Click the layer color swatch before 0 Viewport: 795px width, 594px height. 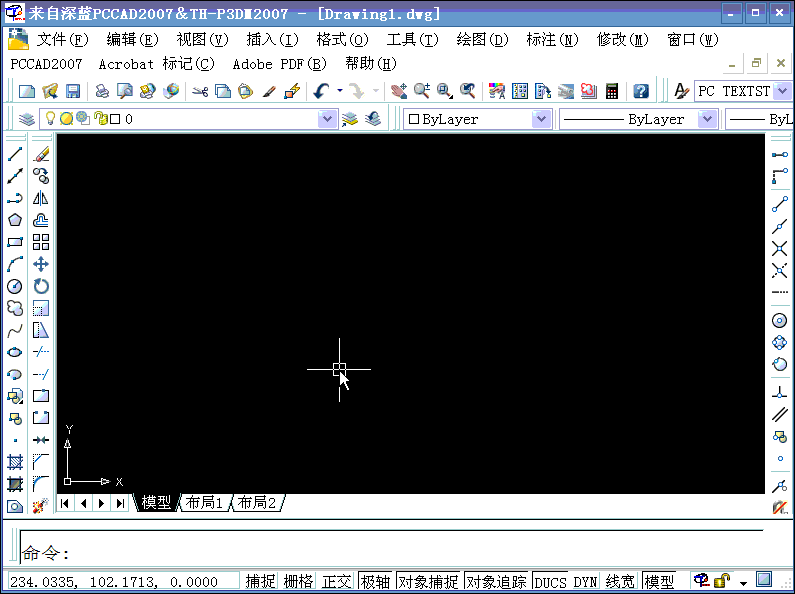pyautogui.click(x=115, y=119)
